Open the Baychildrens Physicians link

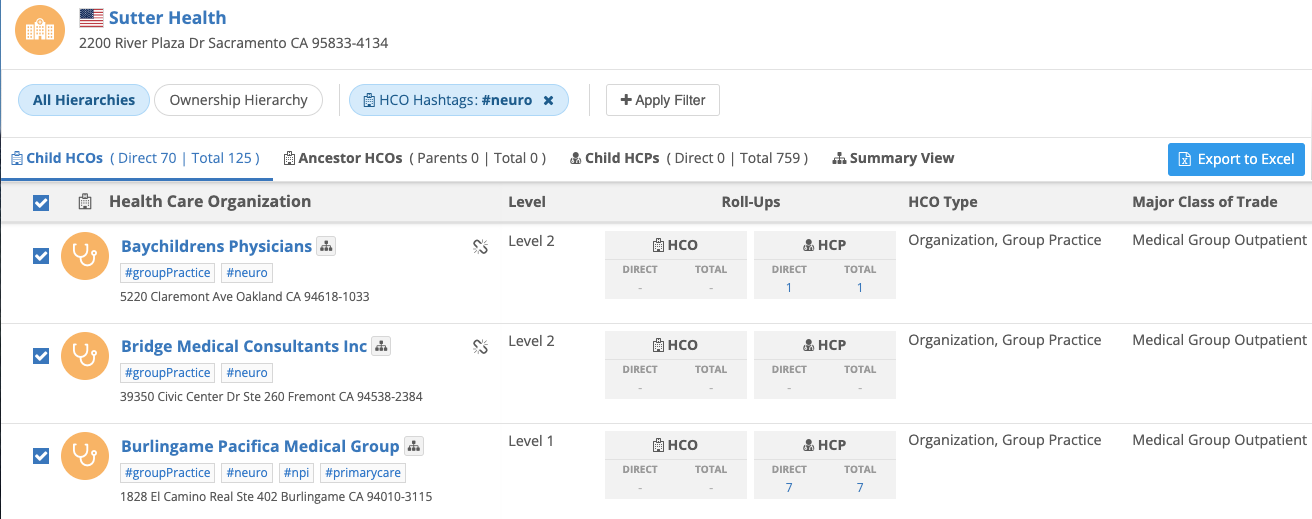click(216, 246)
